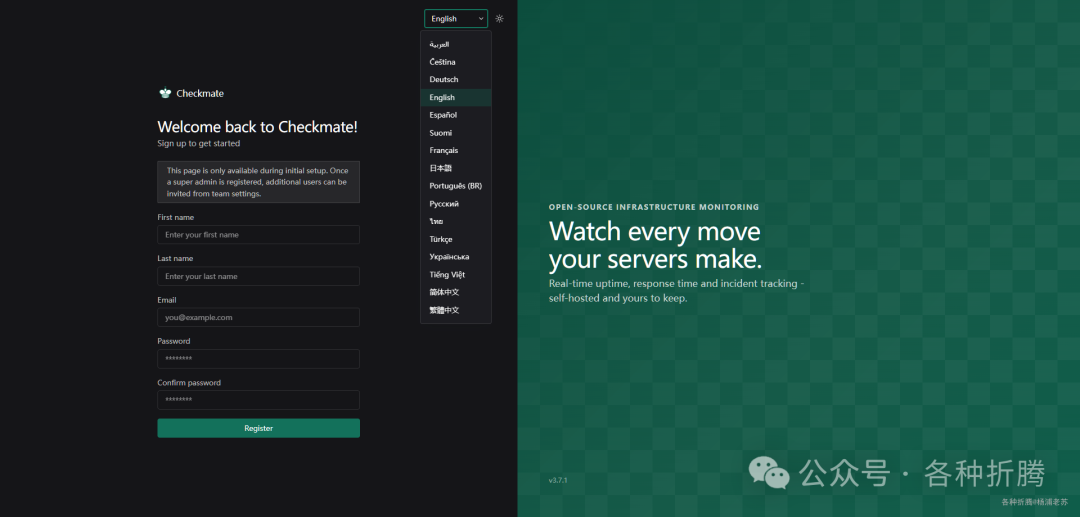Select Українська language option
Viewport: 1080px width, 517px height.
point(456,257)
